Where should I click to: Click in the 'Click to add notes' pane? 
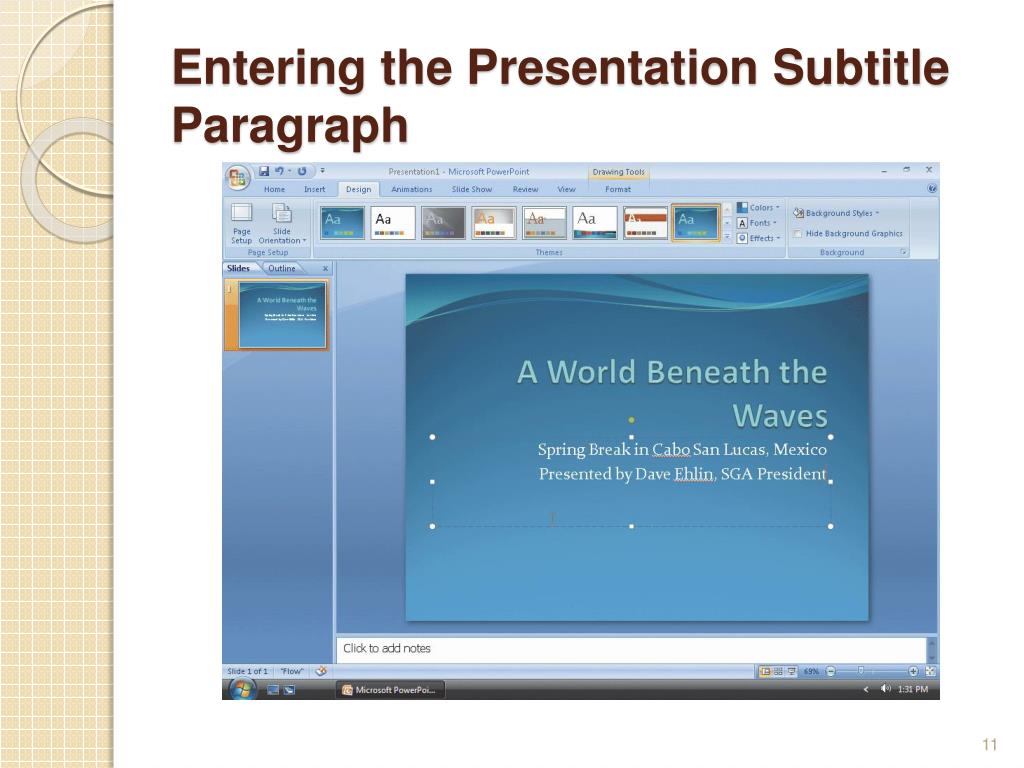point(631,648)
